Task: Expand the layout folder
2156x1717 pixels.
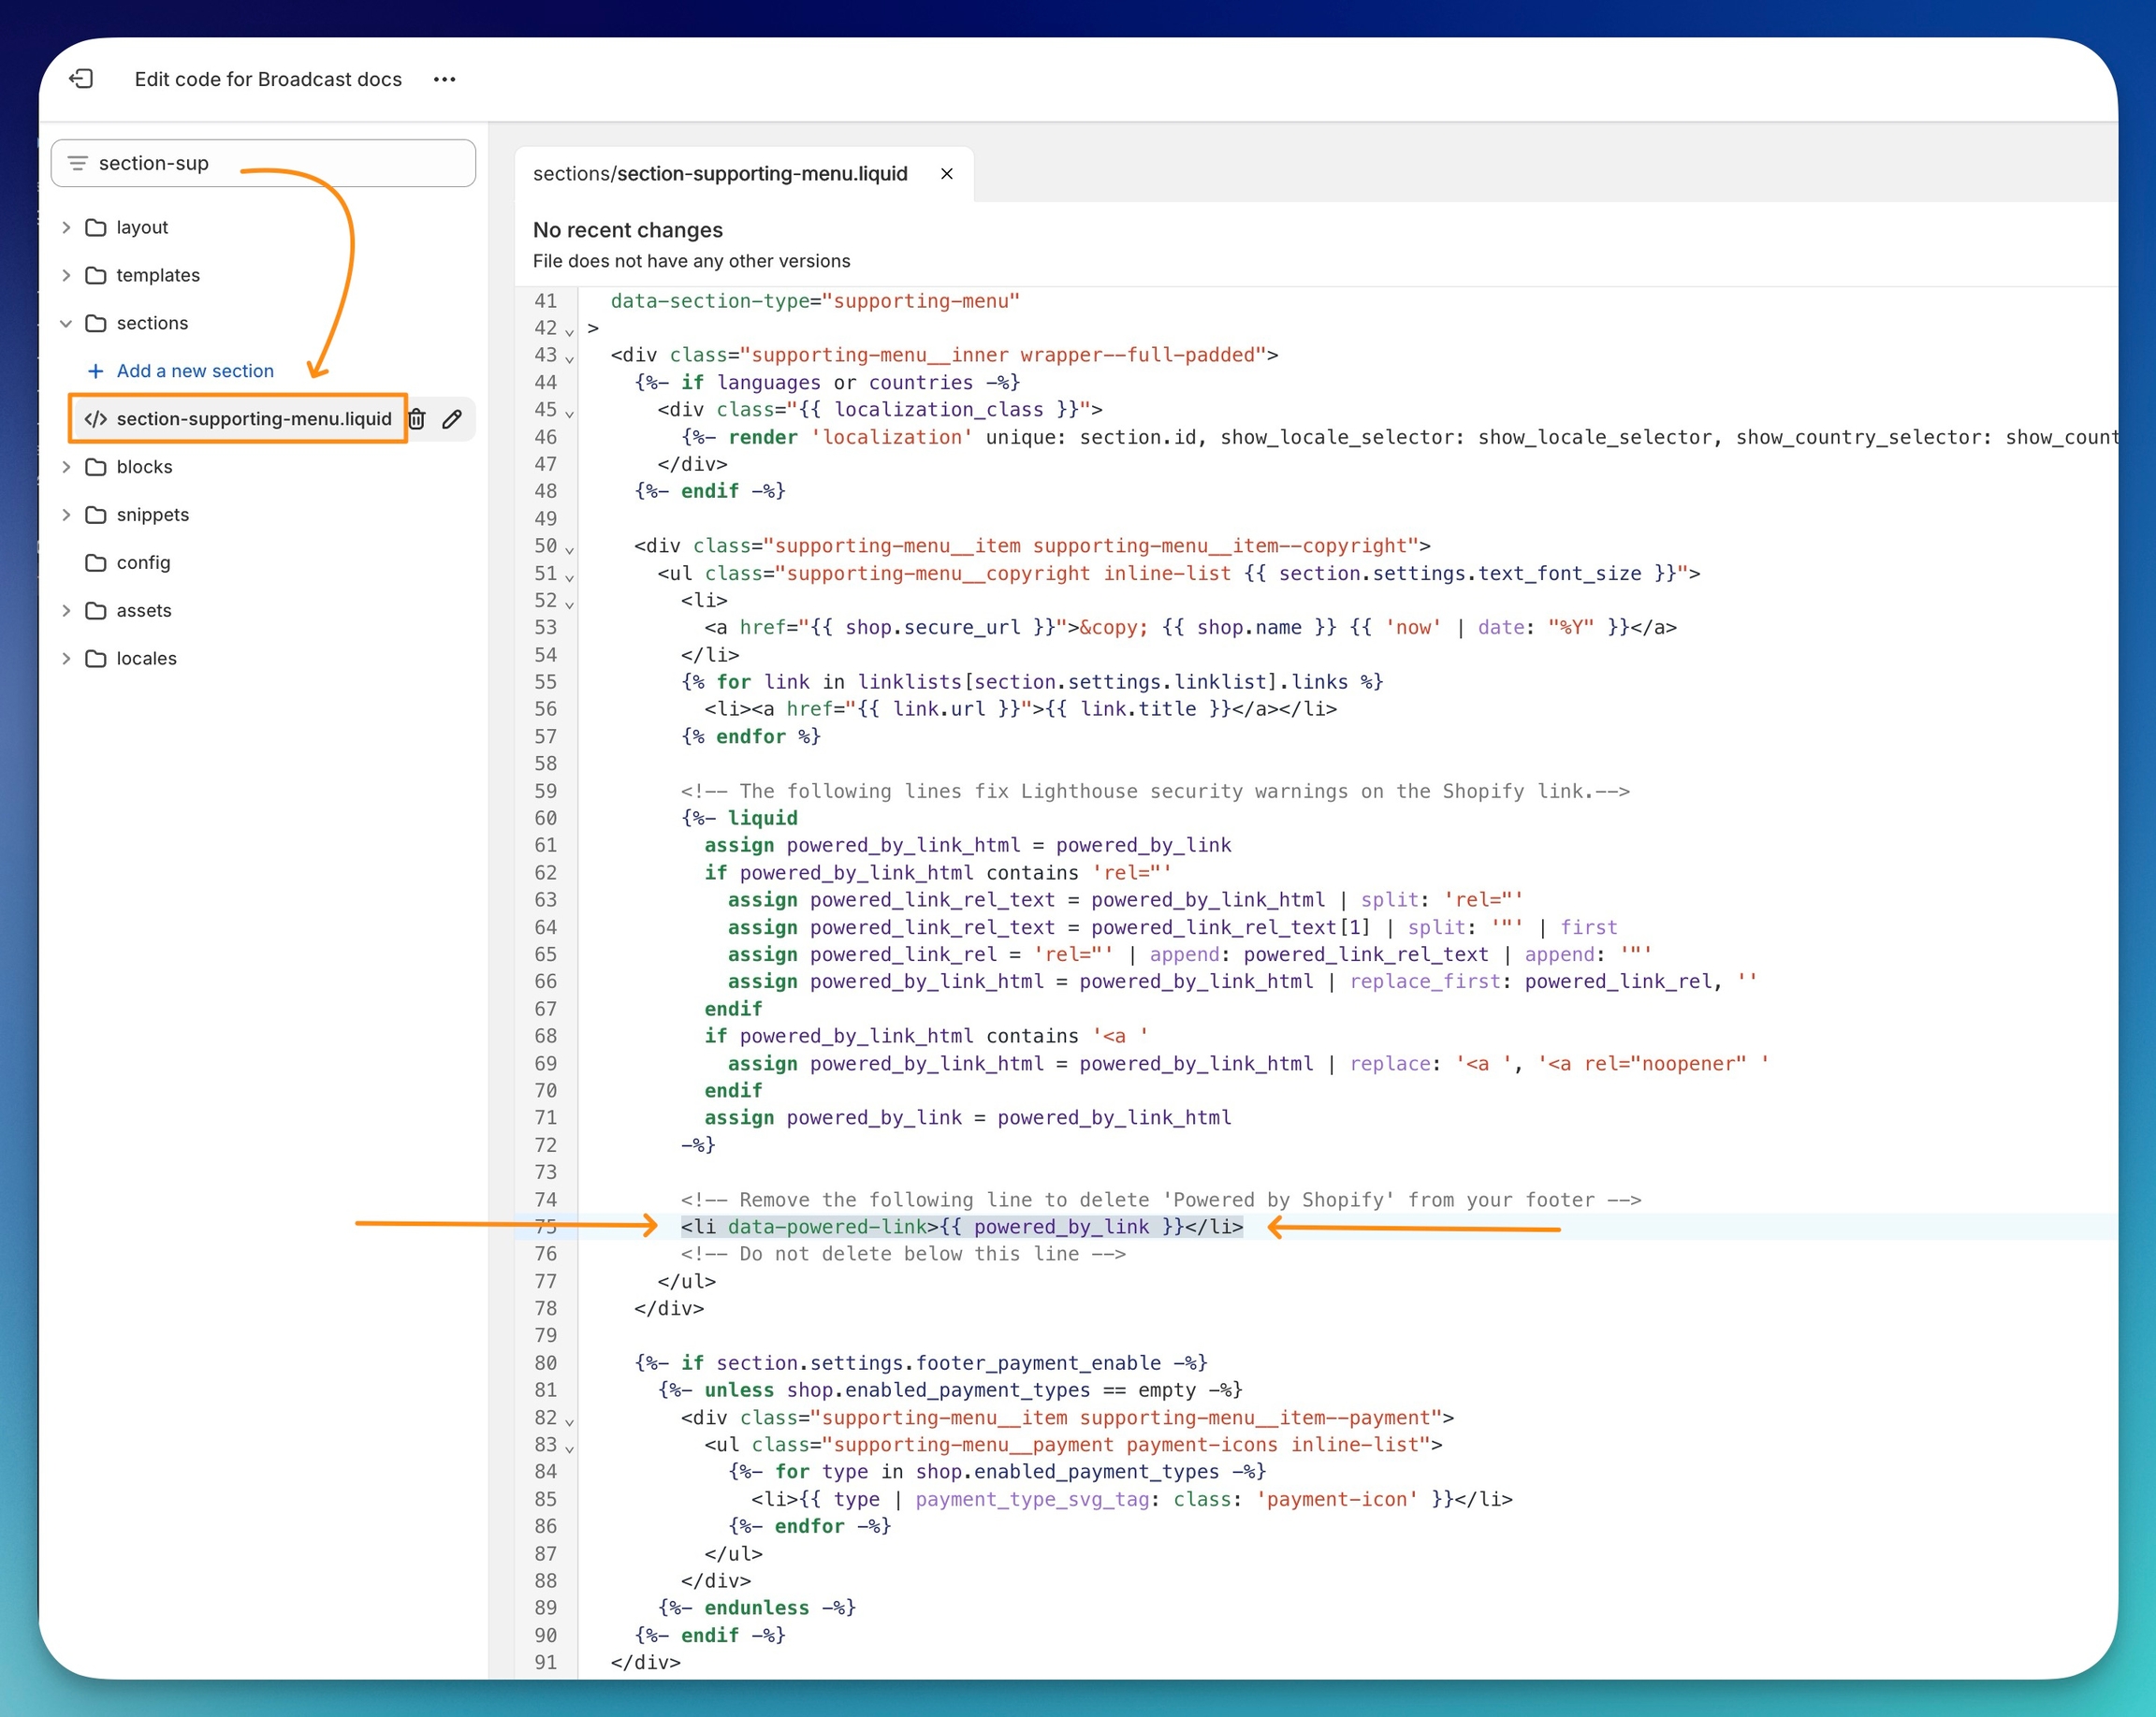Action: coord(66,228)
